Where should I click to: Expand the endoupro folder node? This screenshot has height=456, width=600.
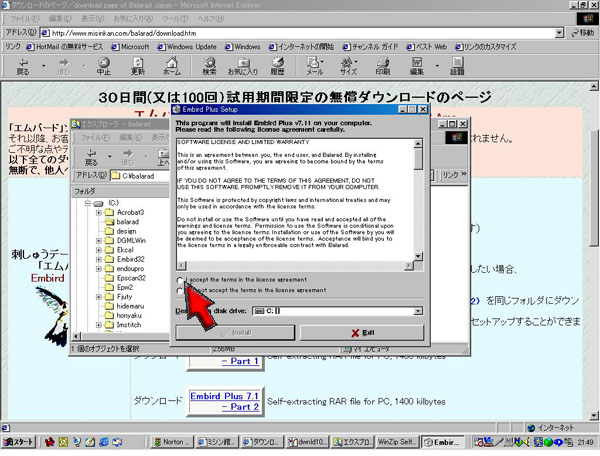[x=99, y=269]
